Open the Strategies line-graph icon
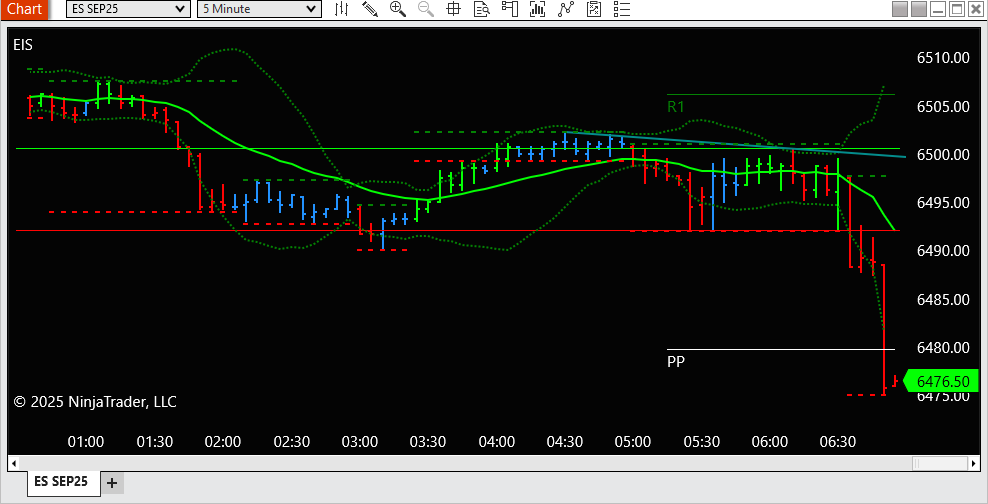 point(565,9)
